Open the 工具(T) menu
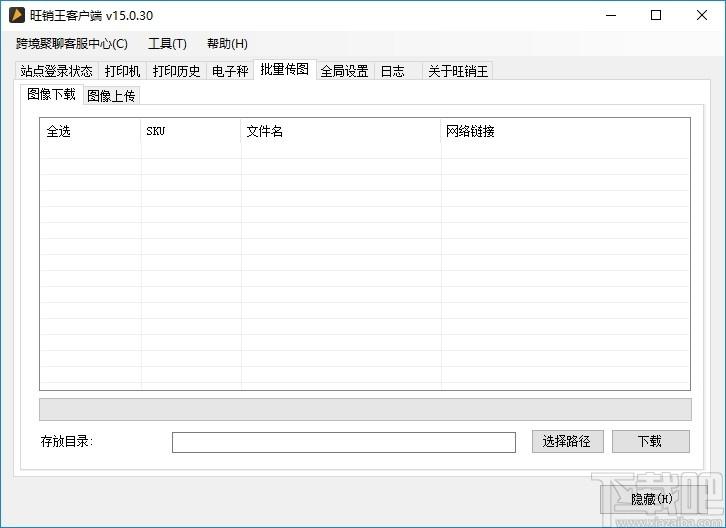This screenshot has width=726, height=528. click(x=167, y=44)
